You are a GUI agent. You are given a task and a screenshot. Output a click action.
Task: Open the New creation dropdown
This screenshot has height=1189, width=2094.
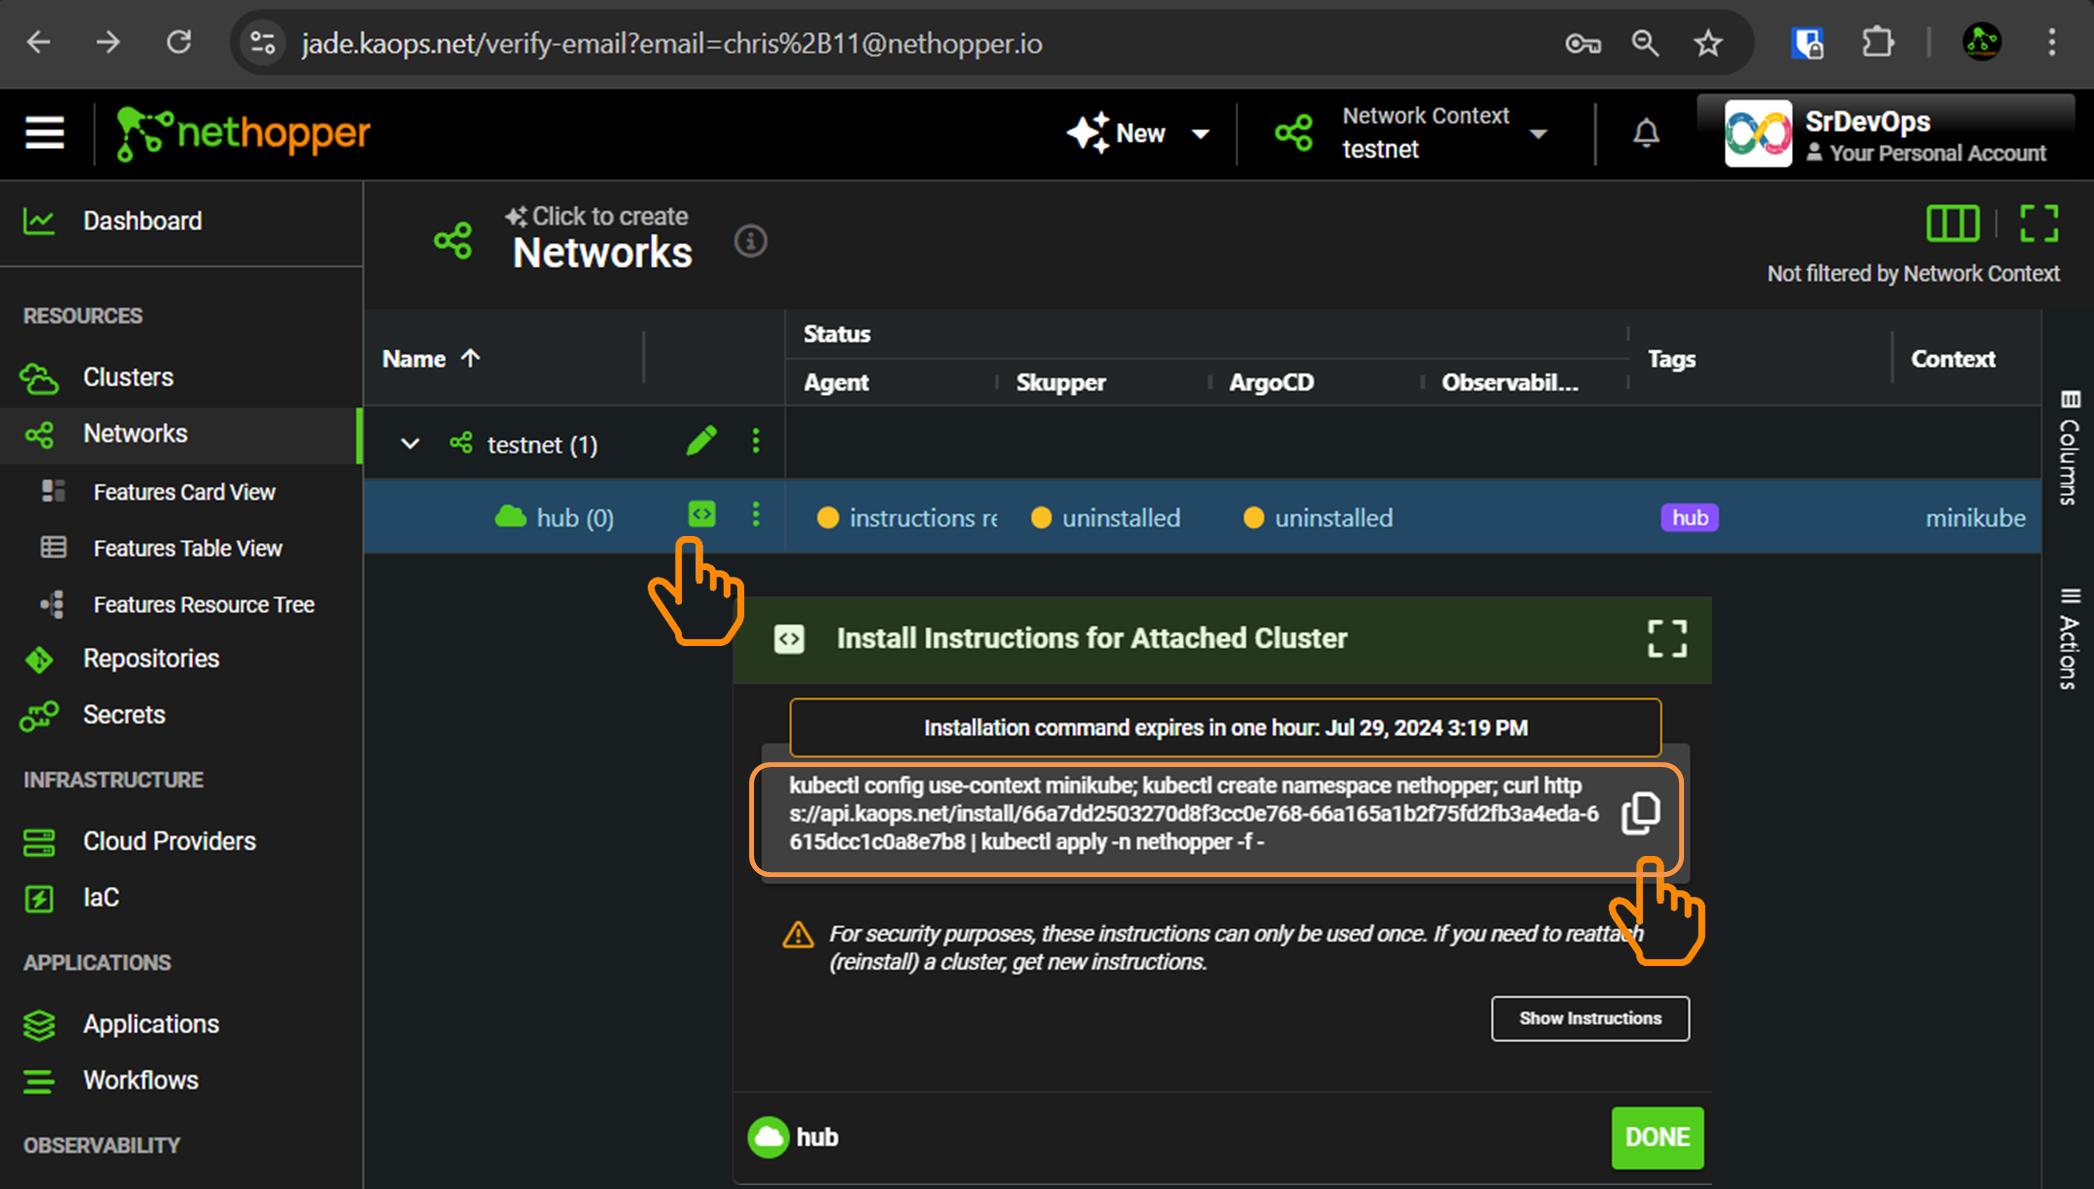1139,133
